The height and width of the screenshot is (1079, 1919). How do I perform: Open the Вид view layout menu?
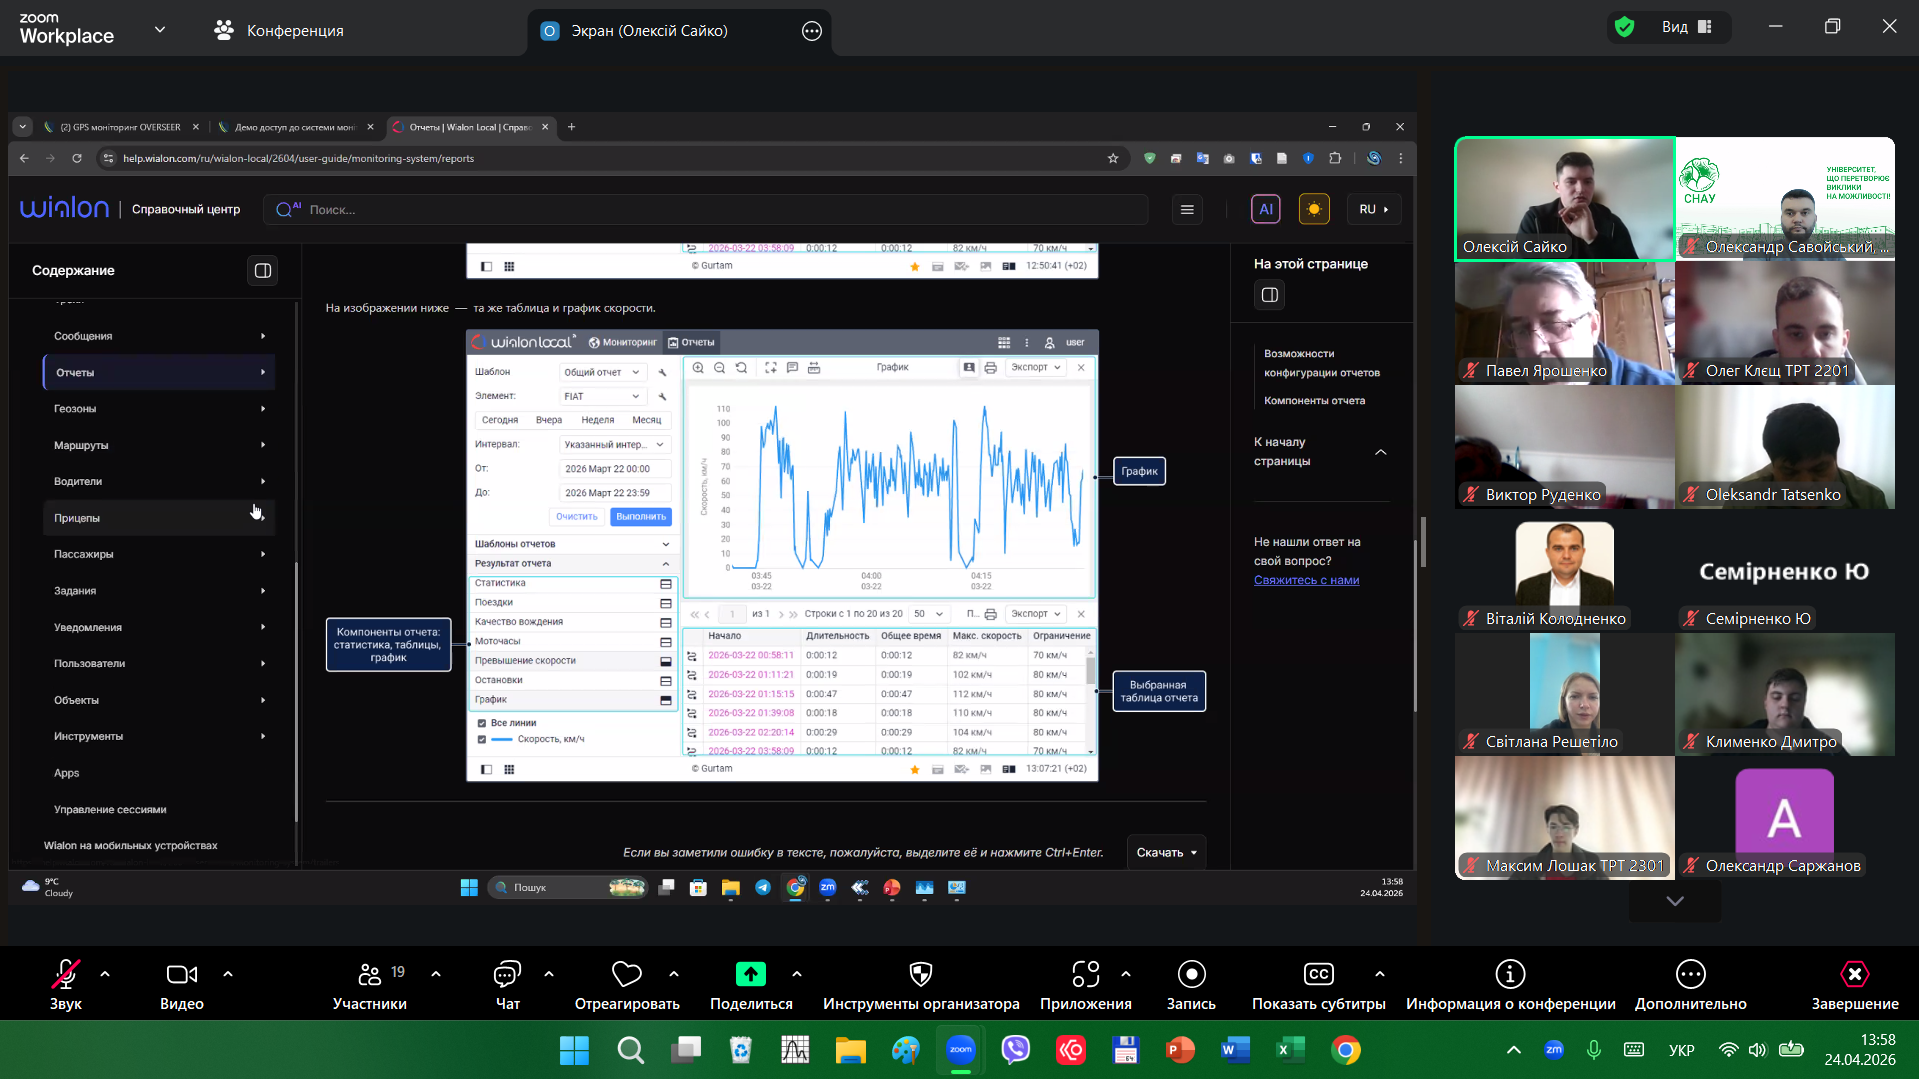[x=1687, y=27]
